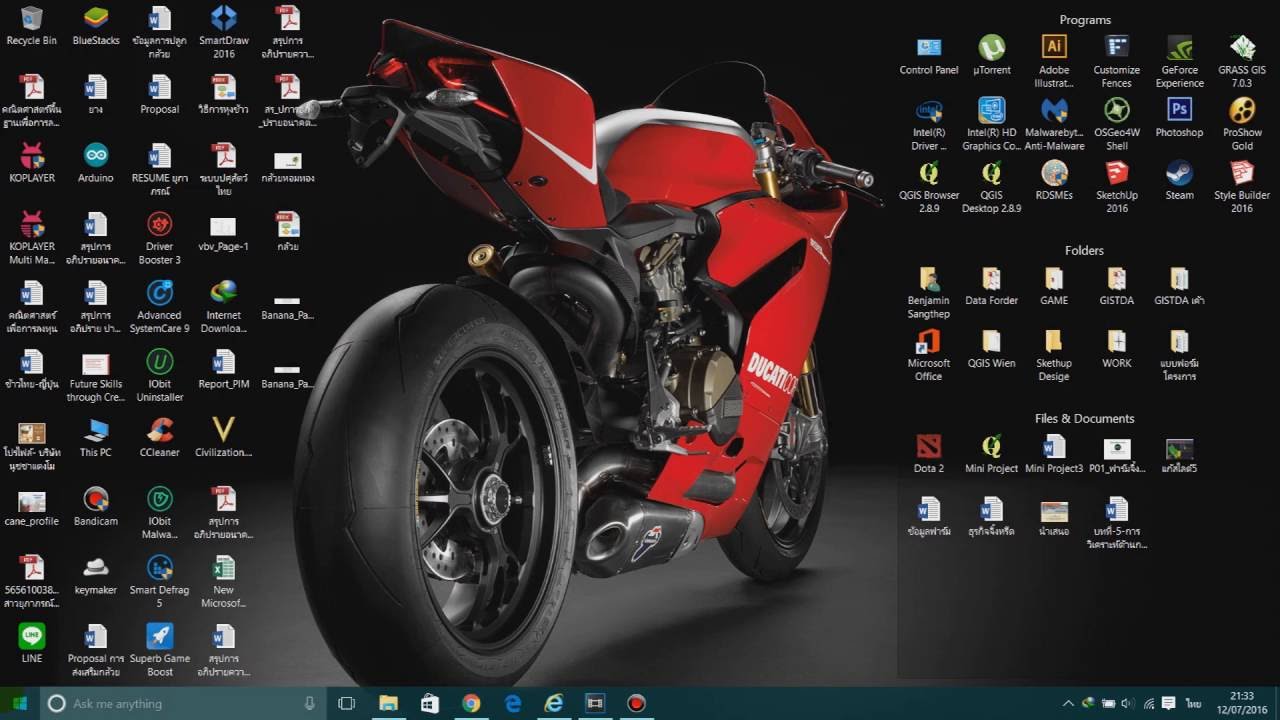
Task: Open File Explorer from the taskbar
Action: click(x=388, y=703)
